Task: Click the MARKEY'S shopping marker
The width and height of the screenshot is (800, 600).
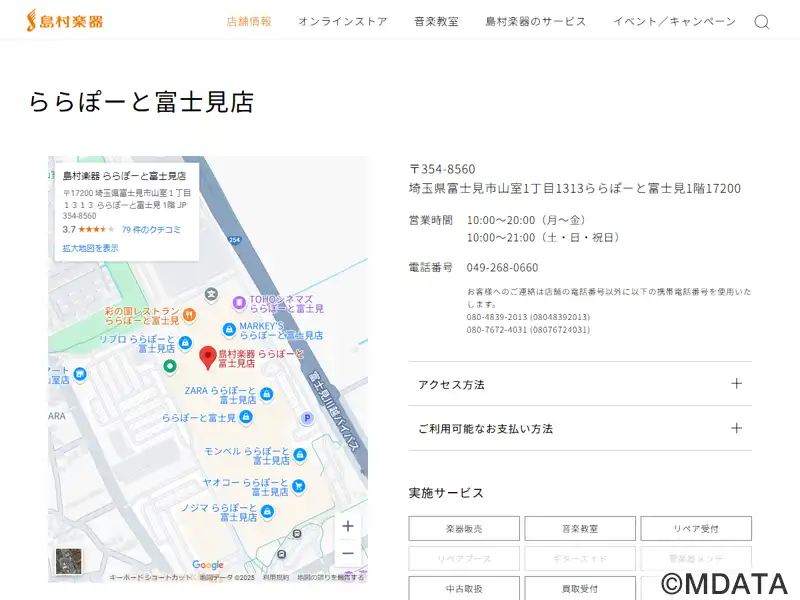Action: (229, 330)
